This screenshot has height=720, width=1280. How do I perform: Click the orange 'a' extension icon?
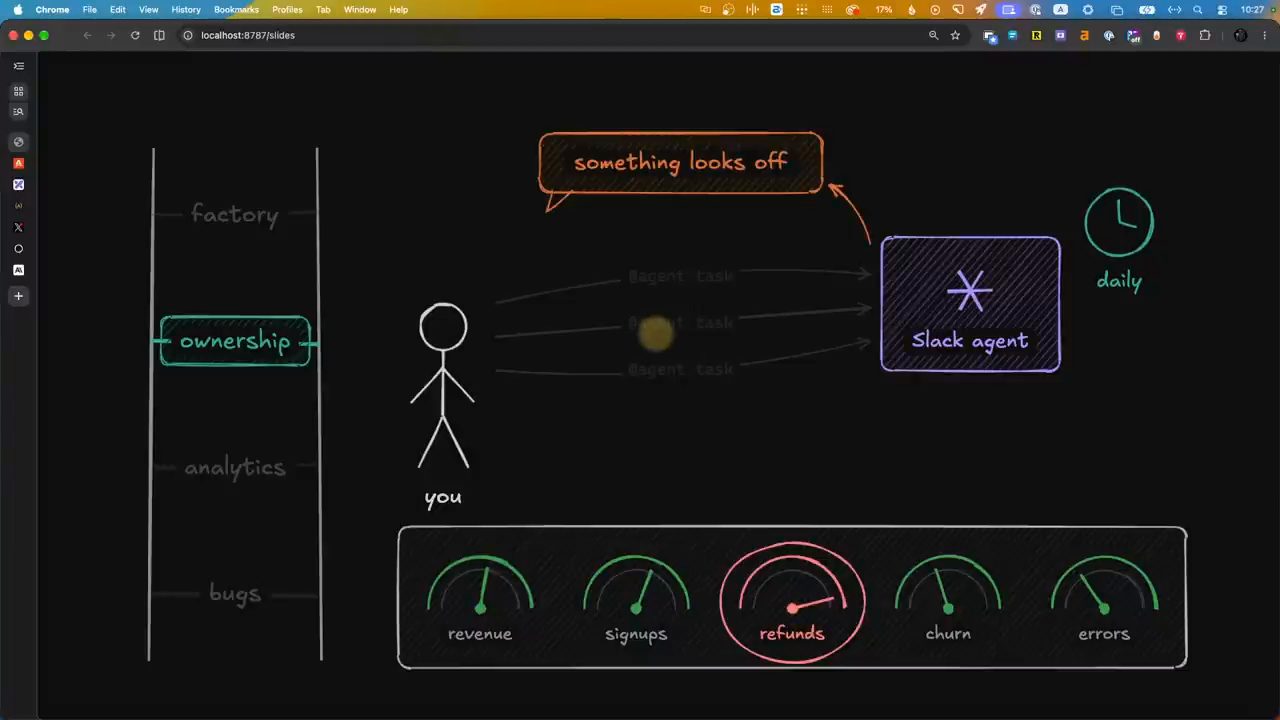click(x=1084, y=35)
